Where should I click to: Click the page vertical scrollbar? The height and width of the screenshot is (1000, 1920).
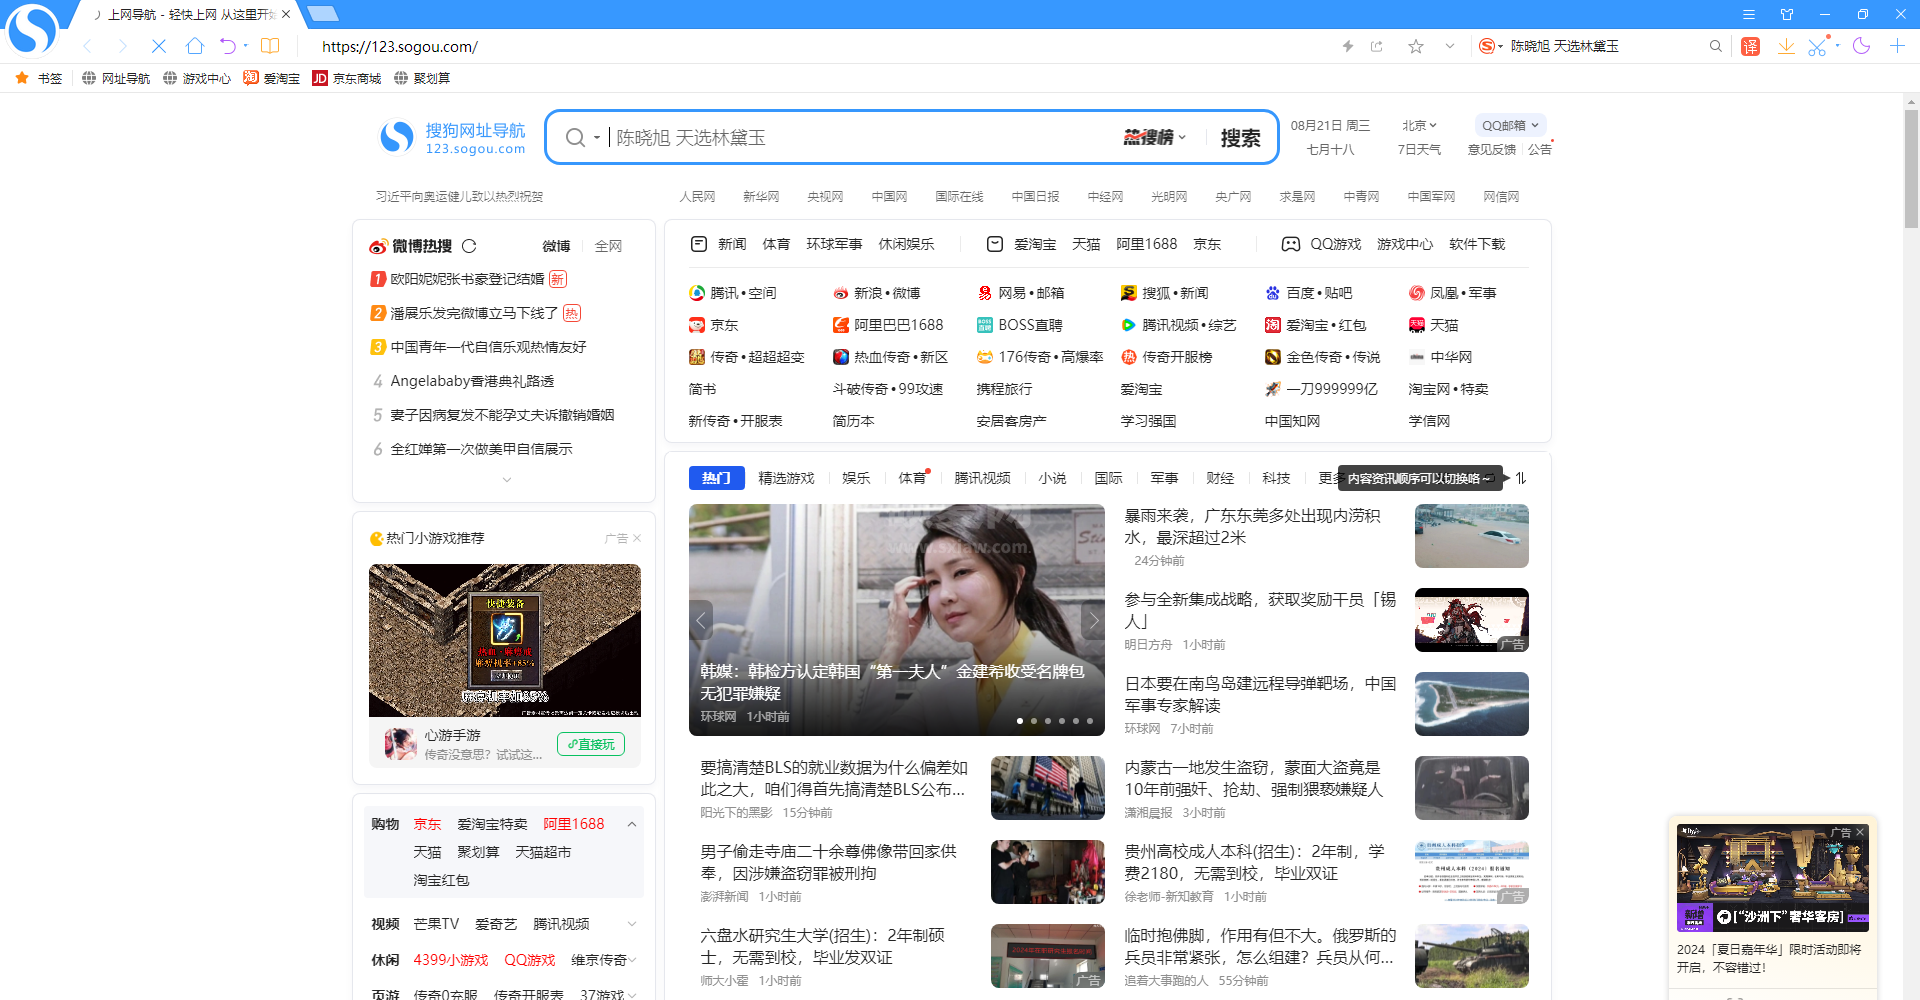[x=1911, y=170]
